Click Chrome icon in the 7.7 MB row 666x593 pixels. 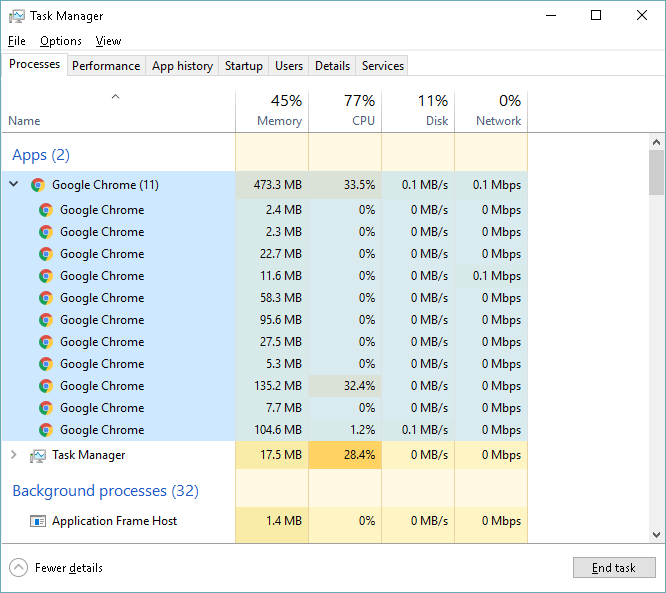(46, 408)
